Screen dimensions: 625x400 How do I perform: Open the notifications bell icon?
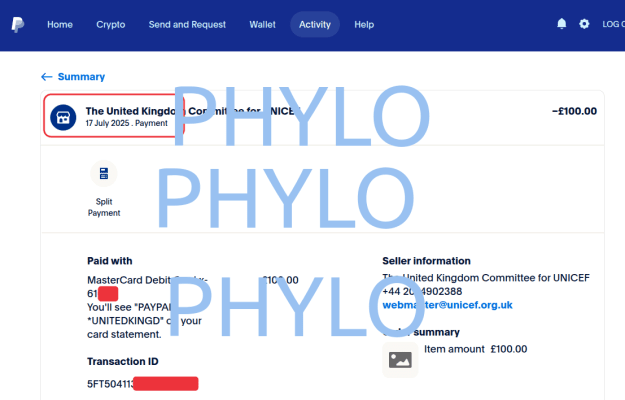pyautogui.click(x=562, y=24)
